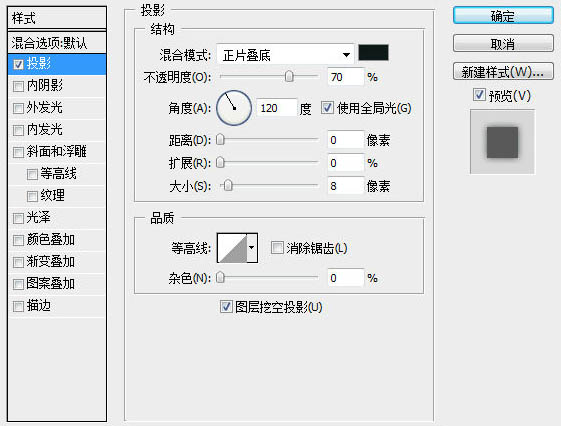Enable the 图案叠加 checkbox
This screenshot has height=426, width=561.
pos(18,284)
